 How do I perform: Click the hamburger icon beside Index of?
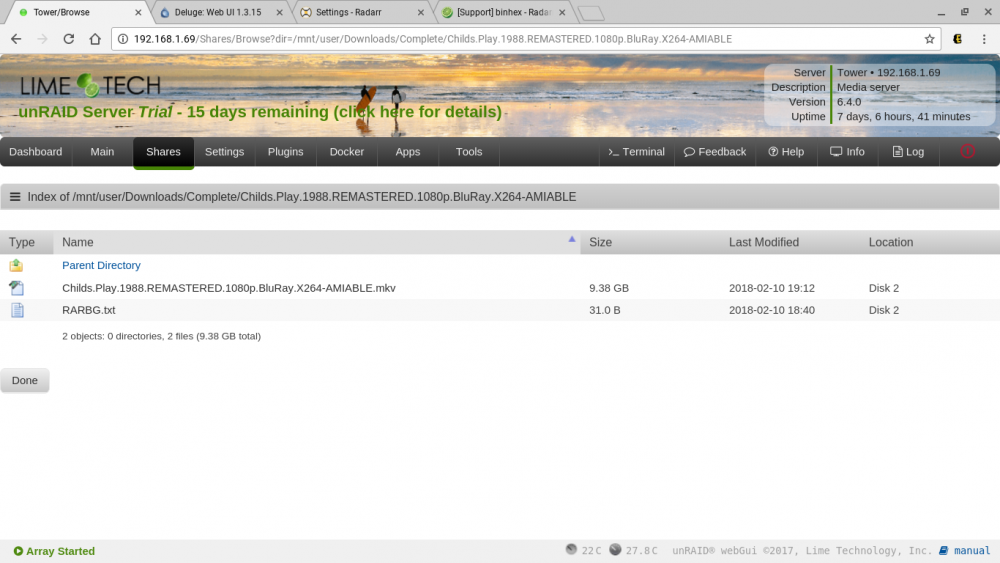coord(15,197)
